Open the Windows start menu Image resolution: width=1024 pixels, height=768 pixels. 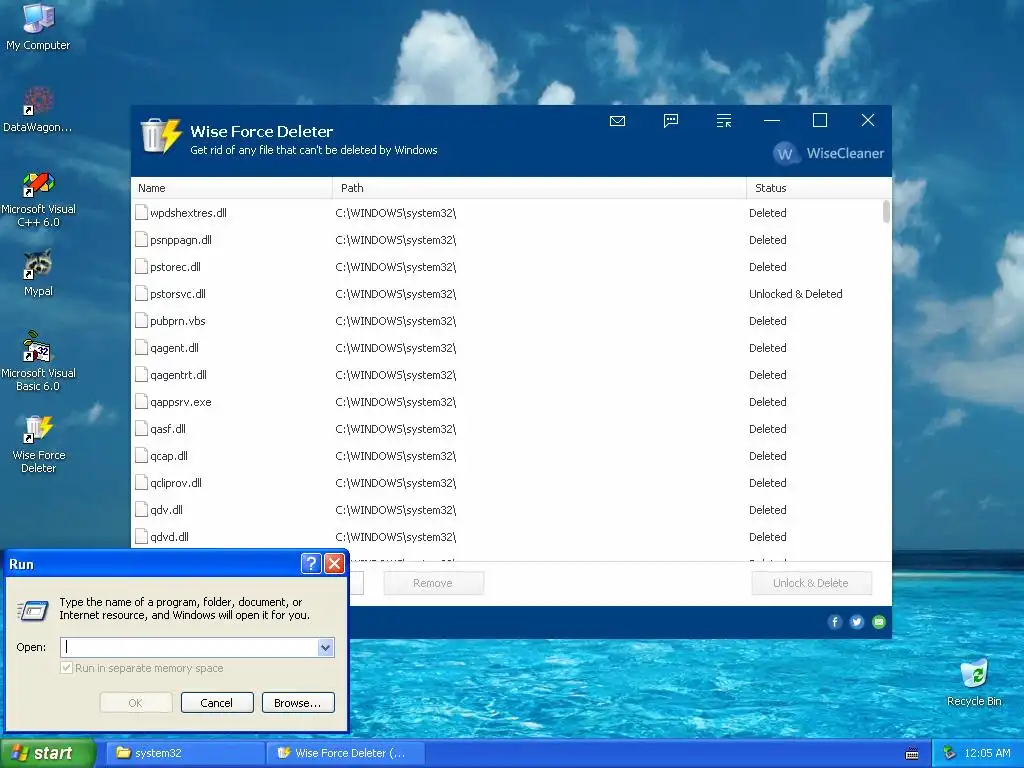click(x=47, y=753)
